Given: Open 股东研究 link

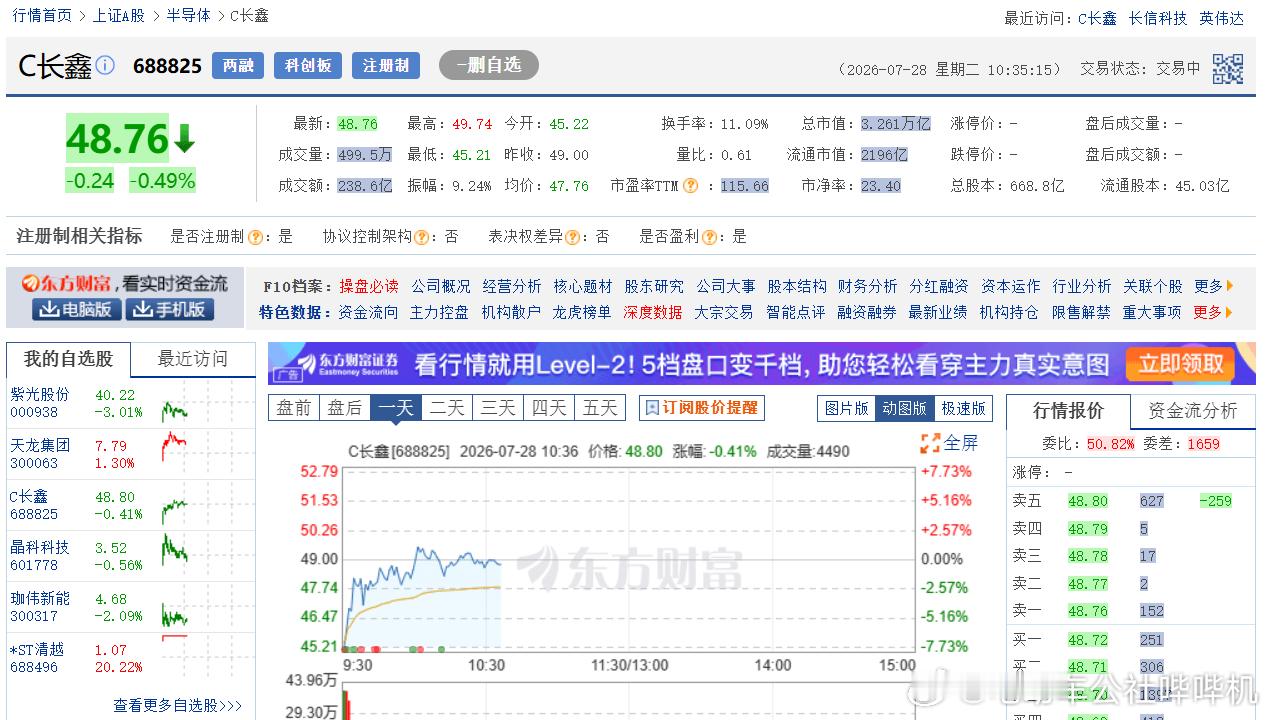Looking at the screenshot, I should point(654,286).
